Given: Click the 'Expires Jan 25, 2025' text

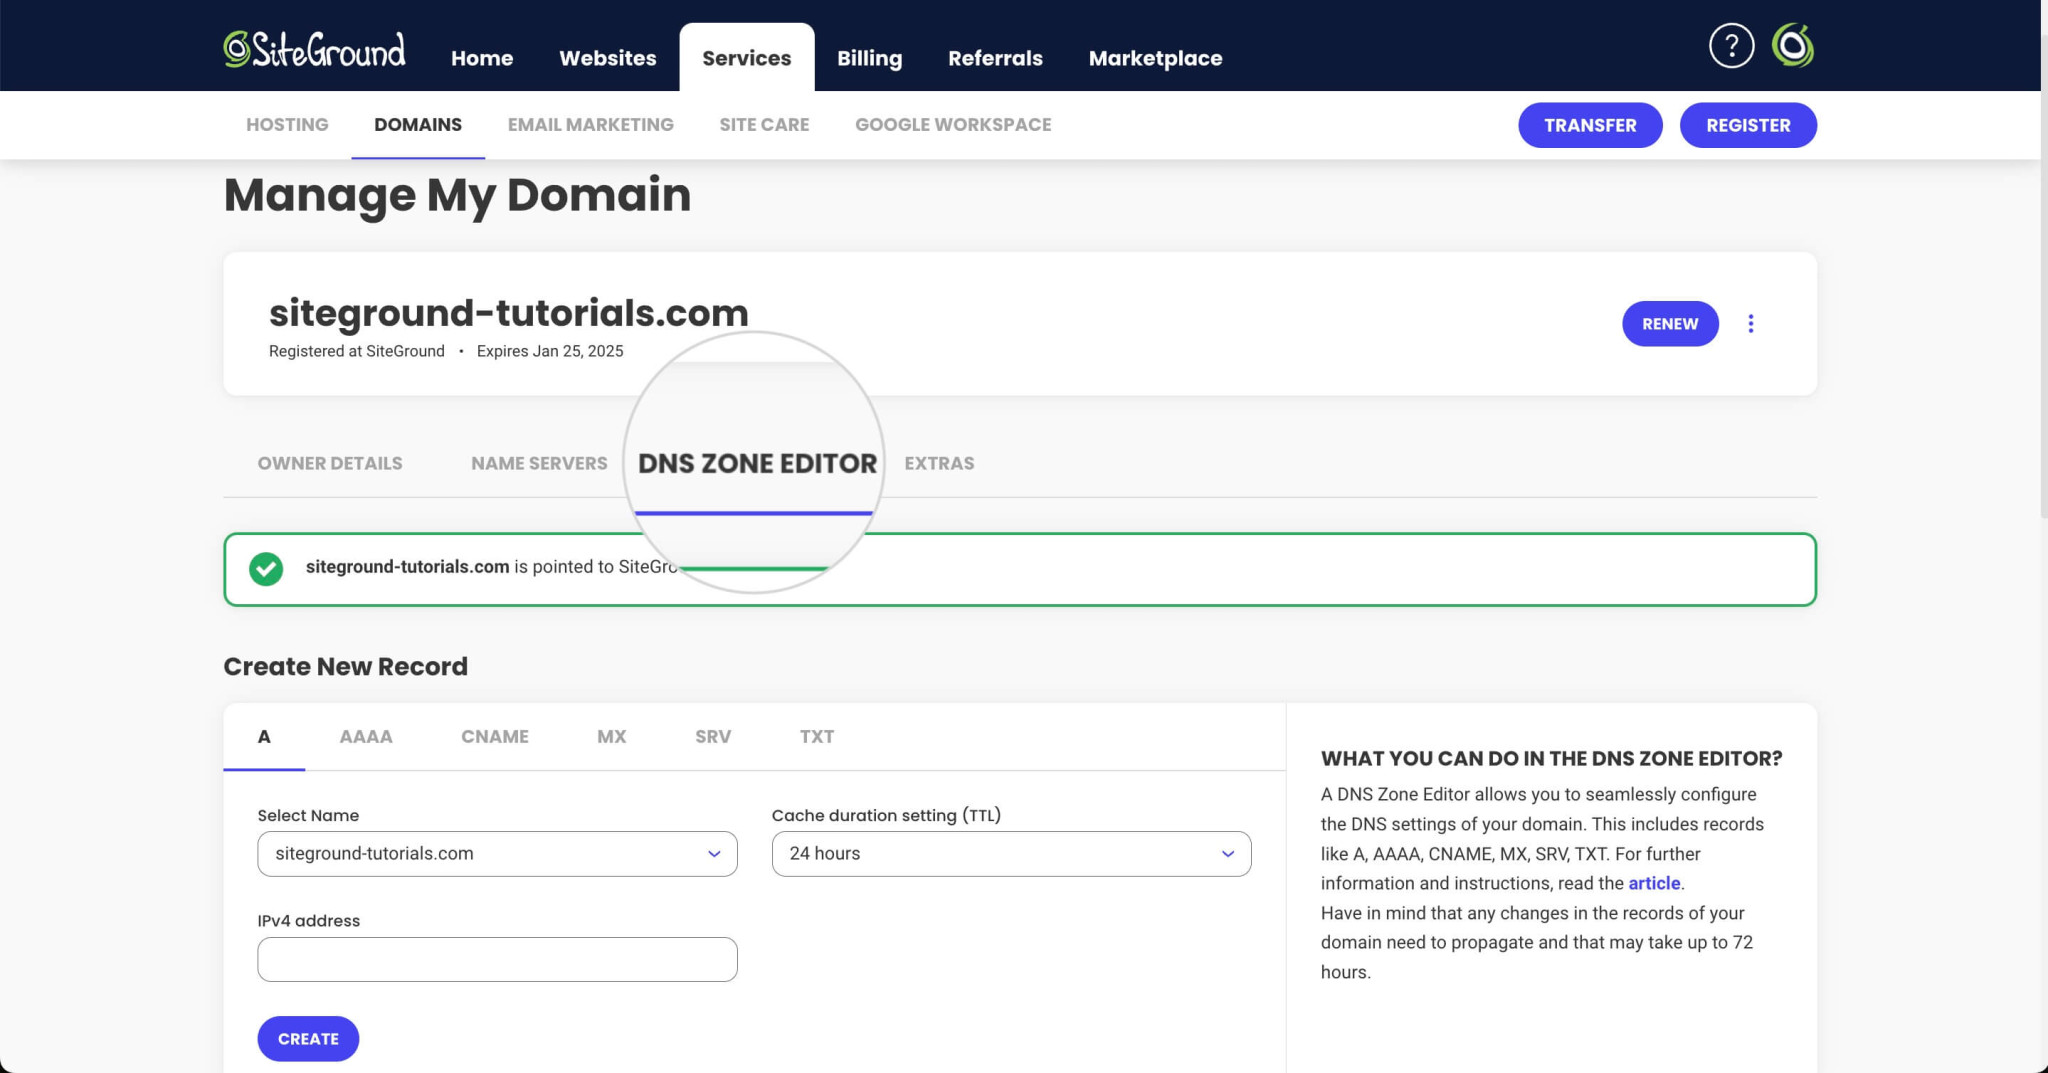Looking at the screenshot, I should click(550, 351).
